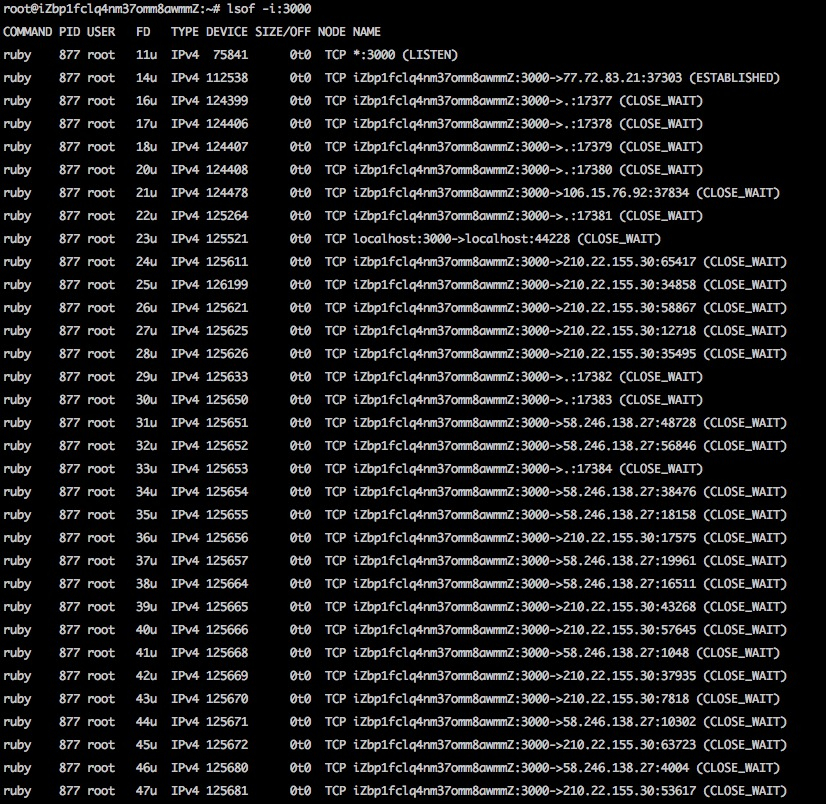Screen dimensions: 826x804
Task: Click port ":17378" connection entry
Action: pos(528,124)
